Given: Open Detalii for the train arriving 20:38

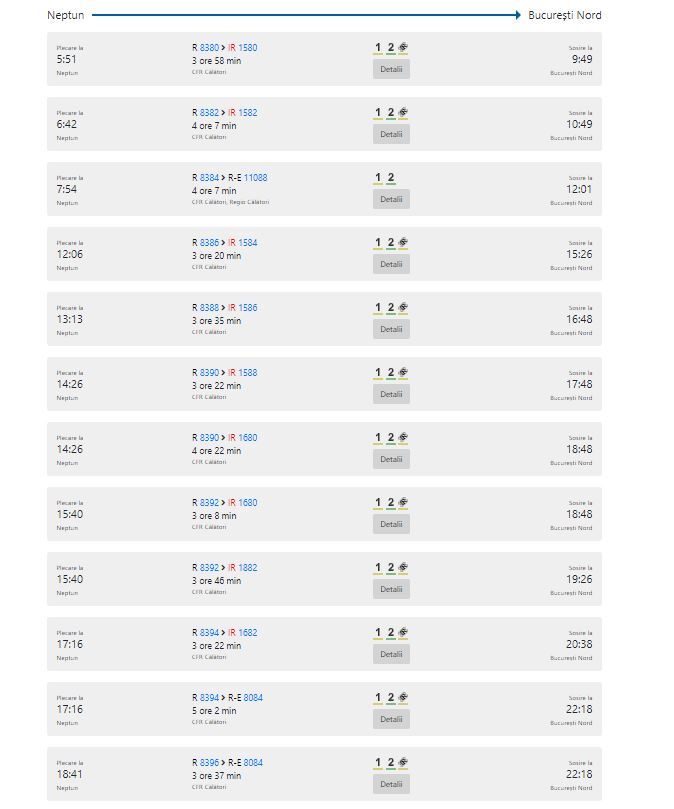Looking at the screenshot, I should coord(391,654).
